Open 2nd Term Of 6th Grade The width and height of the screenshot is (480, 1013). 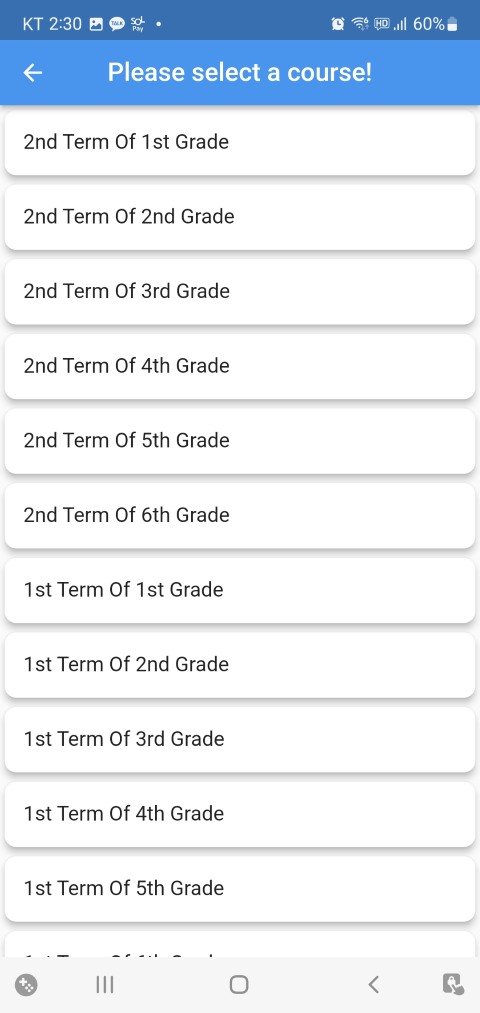coord(240,516)
